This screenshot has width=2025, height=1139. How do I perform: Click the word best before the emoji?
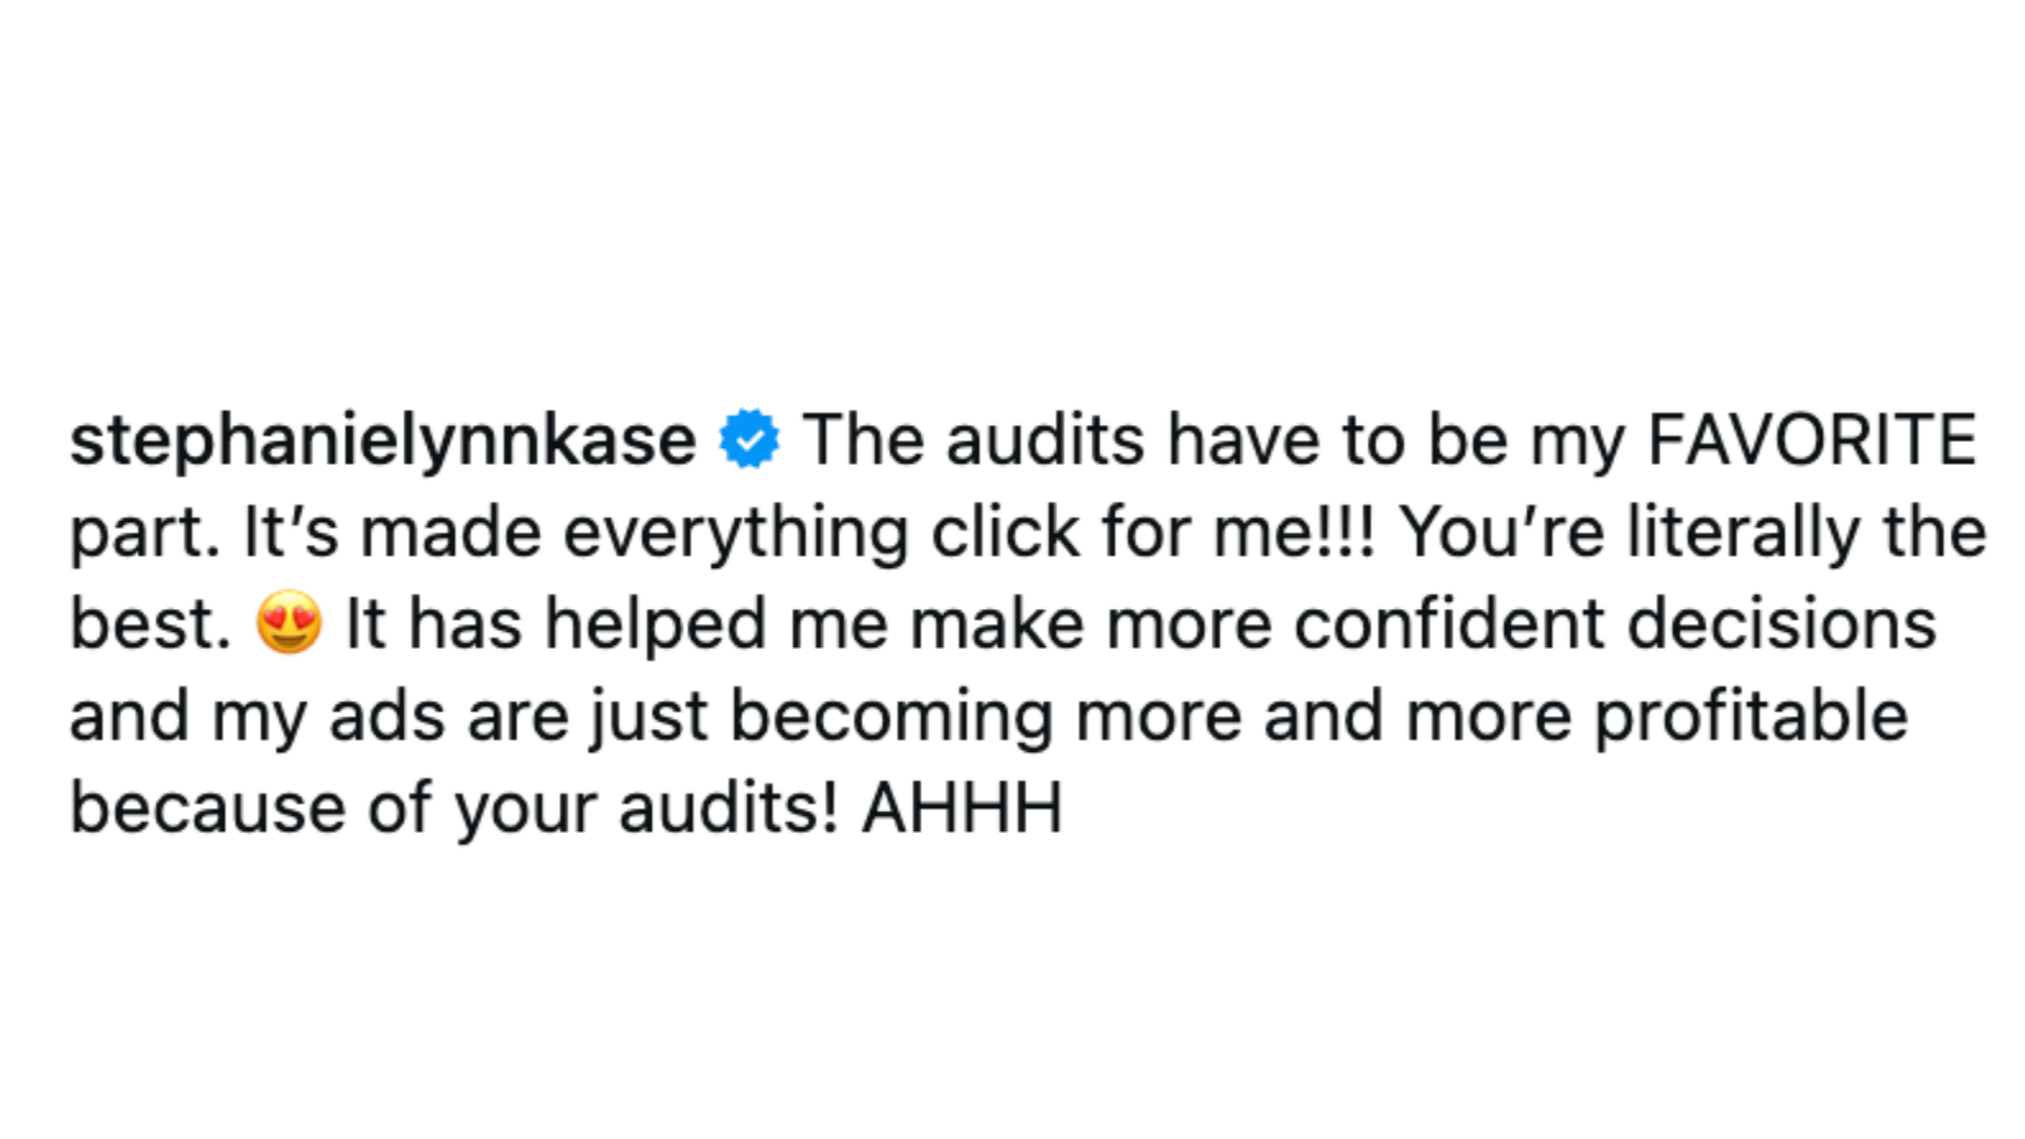coord(151,623)
